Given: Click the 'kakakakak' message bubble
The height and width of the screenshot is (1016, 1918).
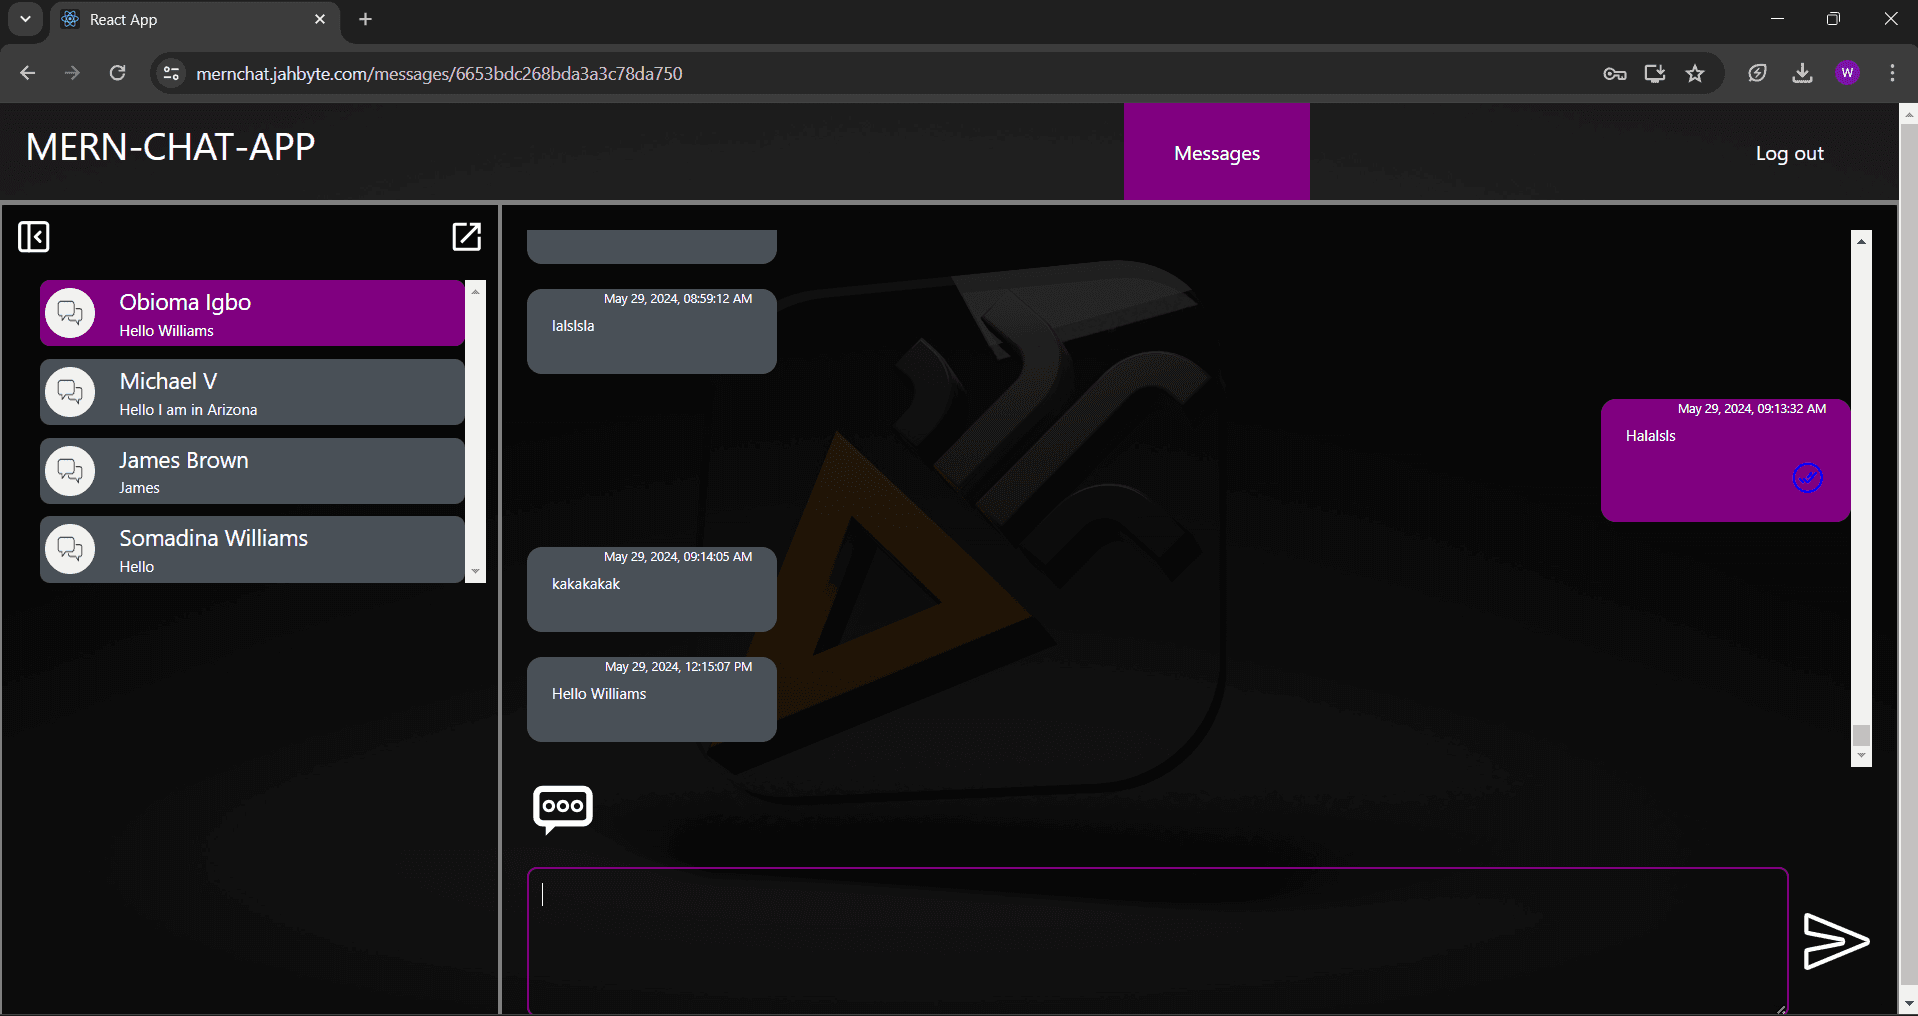Looking at the screenshot, I should 652,589.
